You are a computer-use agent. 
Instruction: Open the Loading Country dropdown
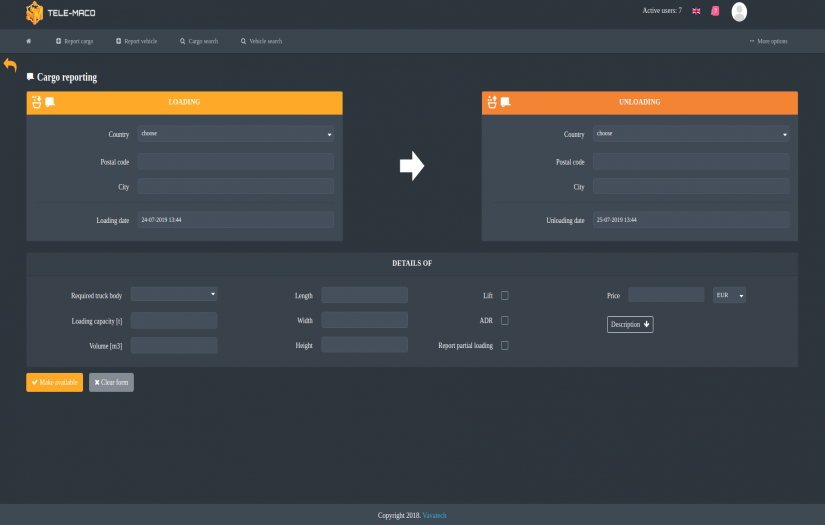tap(236, 134)
